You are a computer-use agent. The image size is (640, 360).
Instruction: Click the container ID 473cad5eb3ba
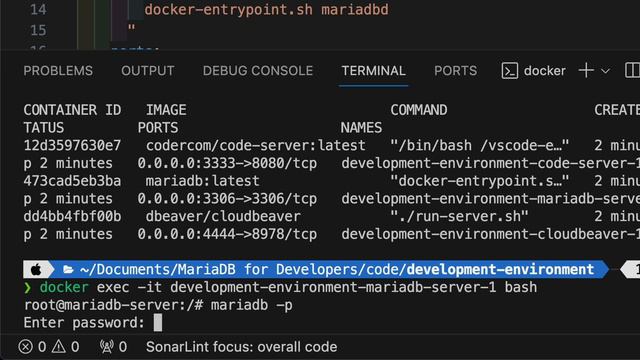coord(72,181)
